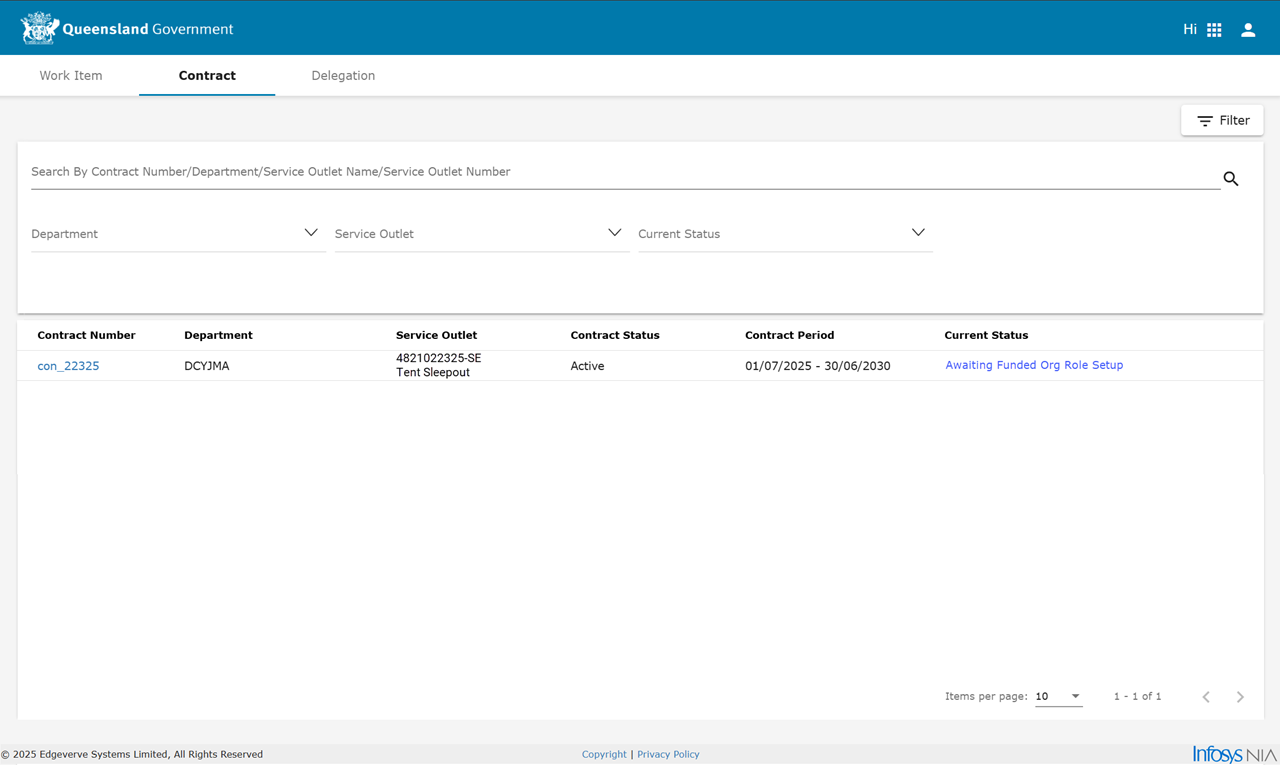Go to next page arrow
Image resolution: width=1280 pixels, height=766 pixels.
[x=1240, y=697]
